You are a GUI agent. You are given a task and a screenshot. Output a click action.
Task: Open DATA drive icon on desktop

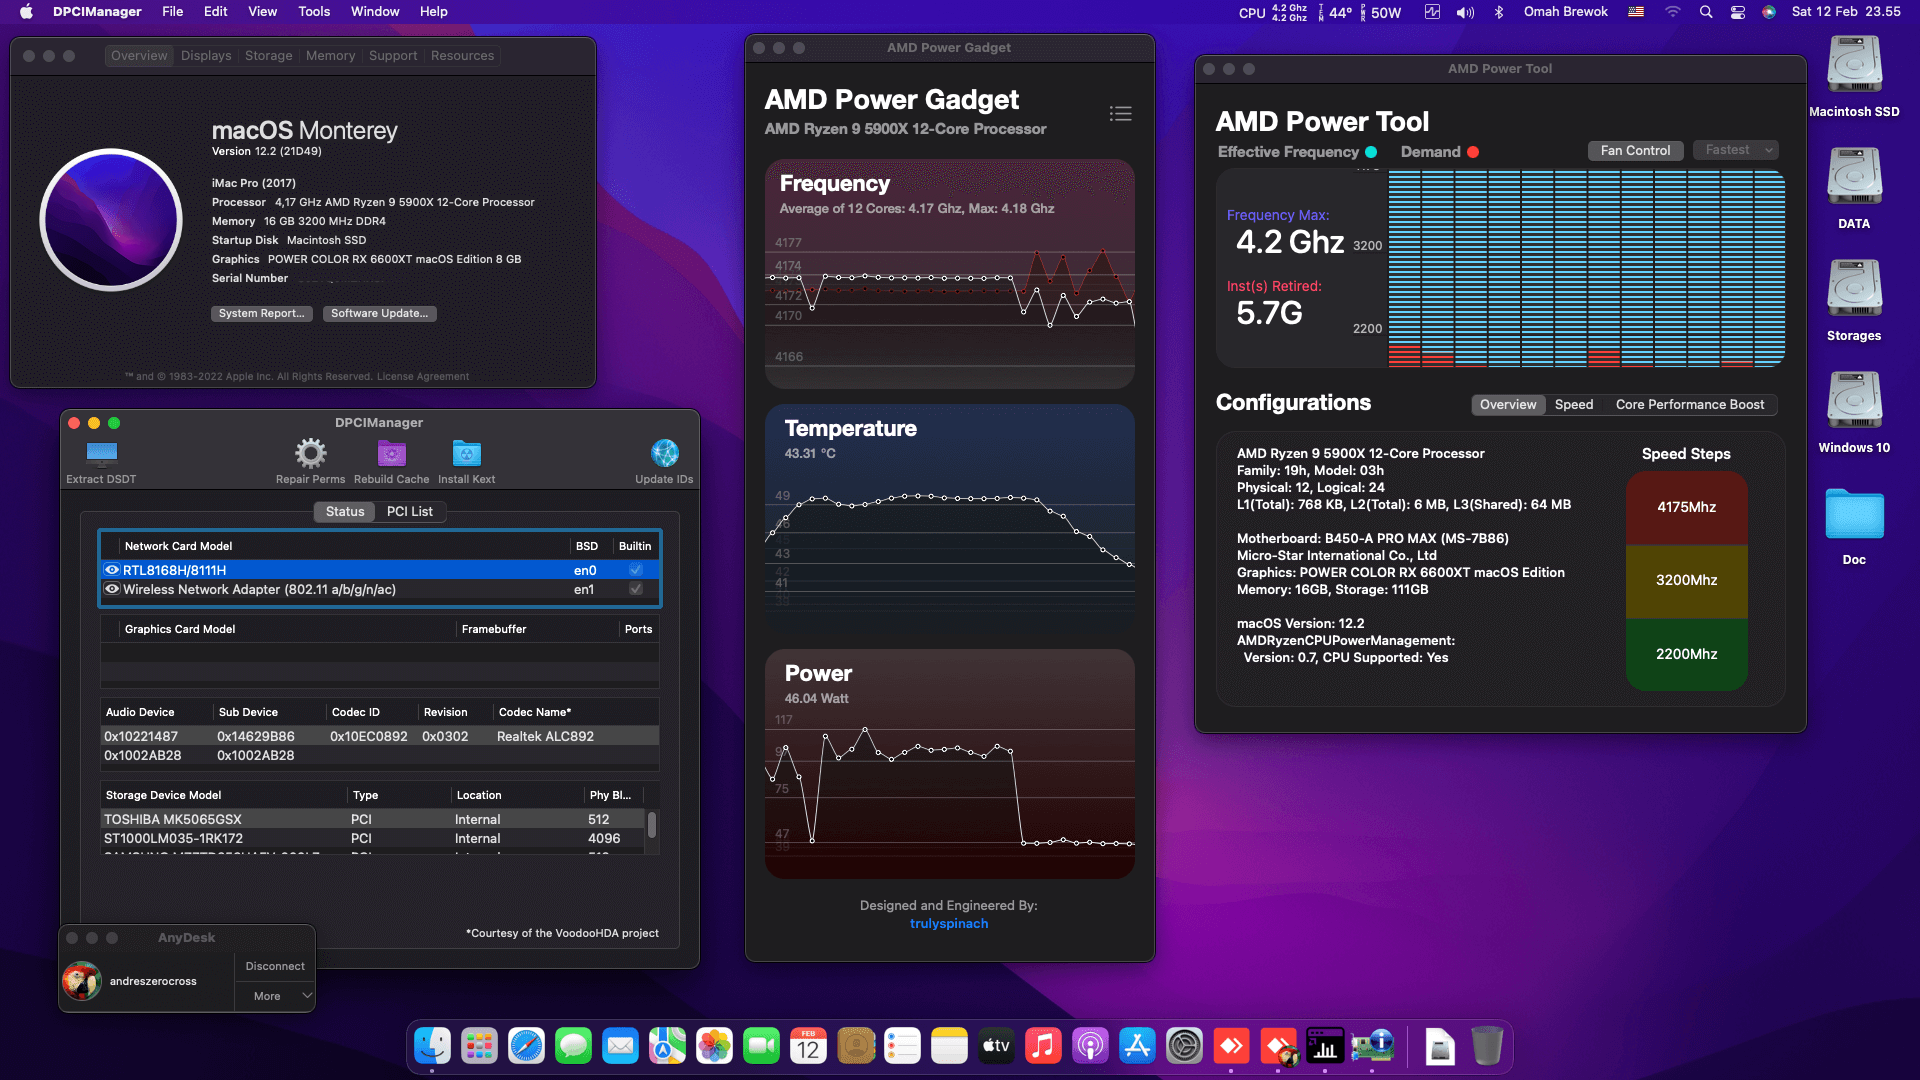click(x=1854, y=178)
